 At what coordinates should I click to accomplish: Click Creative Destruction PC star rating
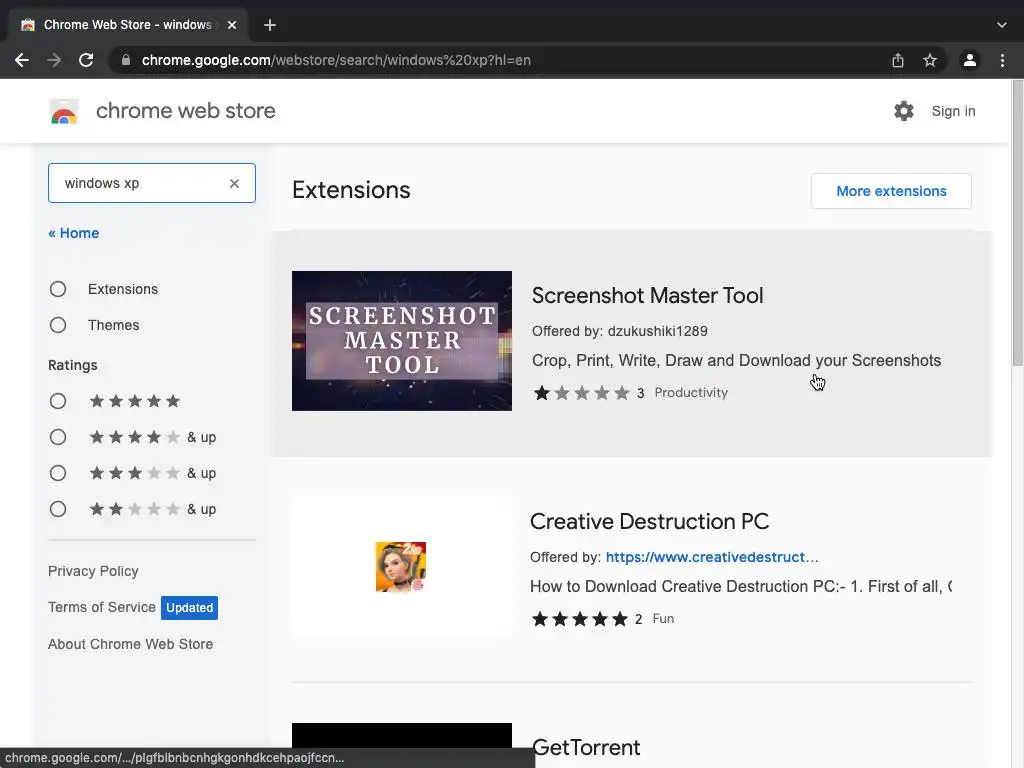pyautogui.click(x=580, y=618)
